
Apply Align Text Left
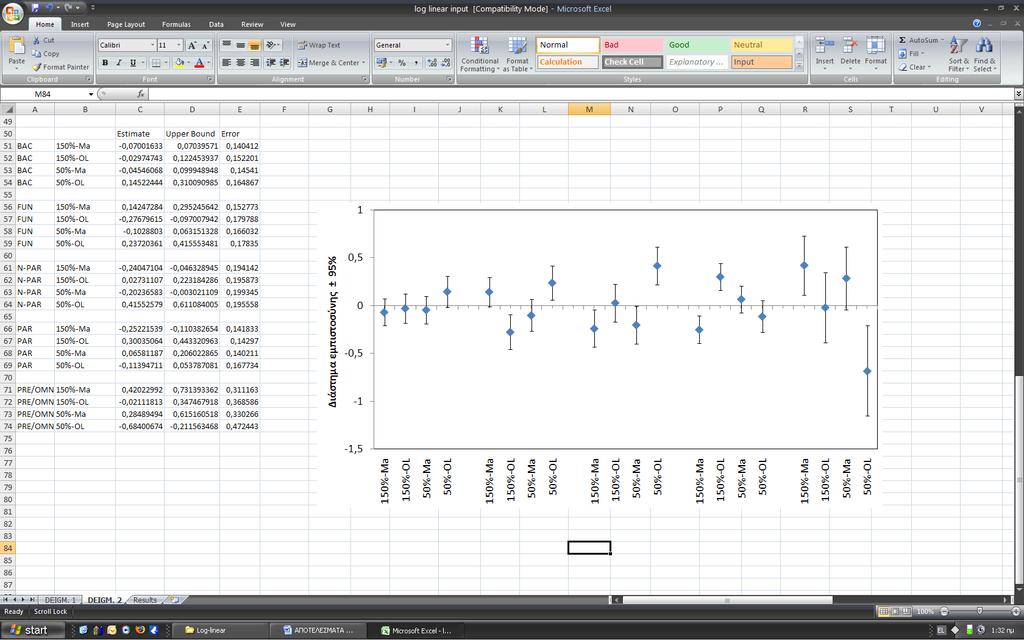[226, 63]
